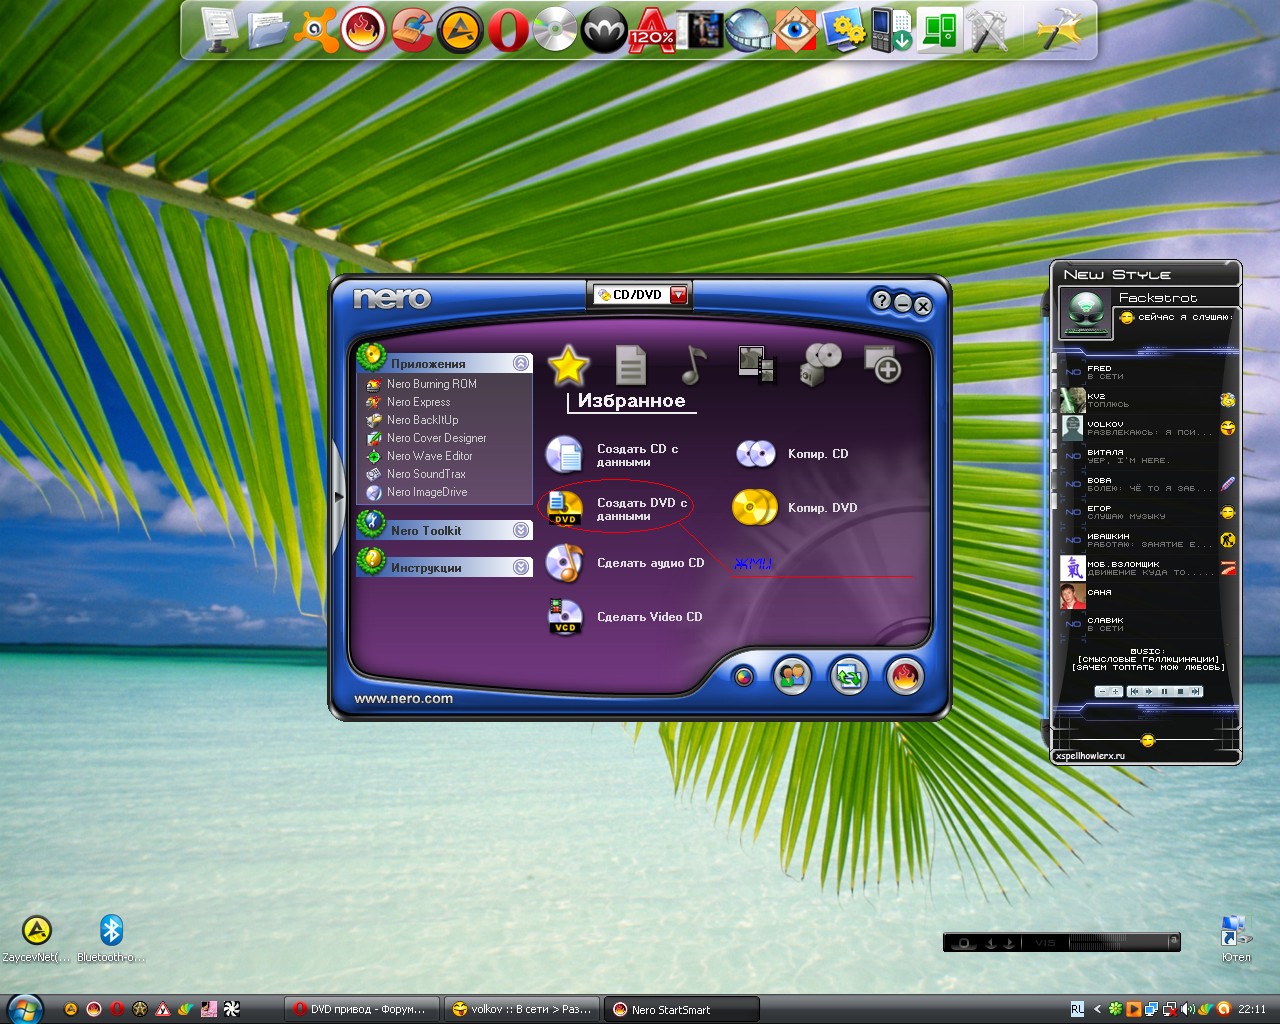The height and width of the screenshot is (1024, 1280).
Task: Open the www.nero.com link
Action: [x=403, y=699]
